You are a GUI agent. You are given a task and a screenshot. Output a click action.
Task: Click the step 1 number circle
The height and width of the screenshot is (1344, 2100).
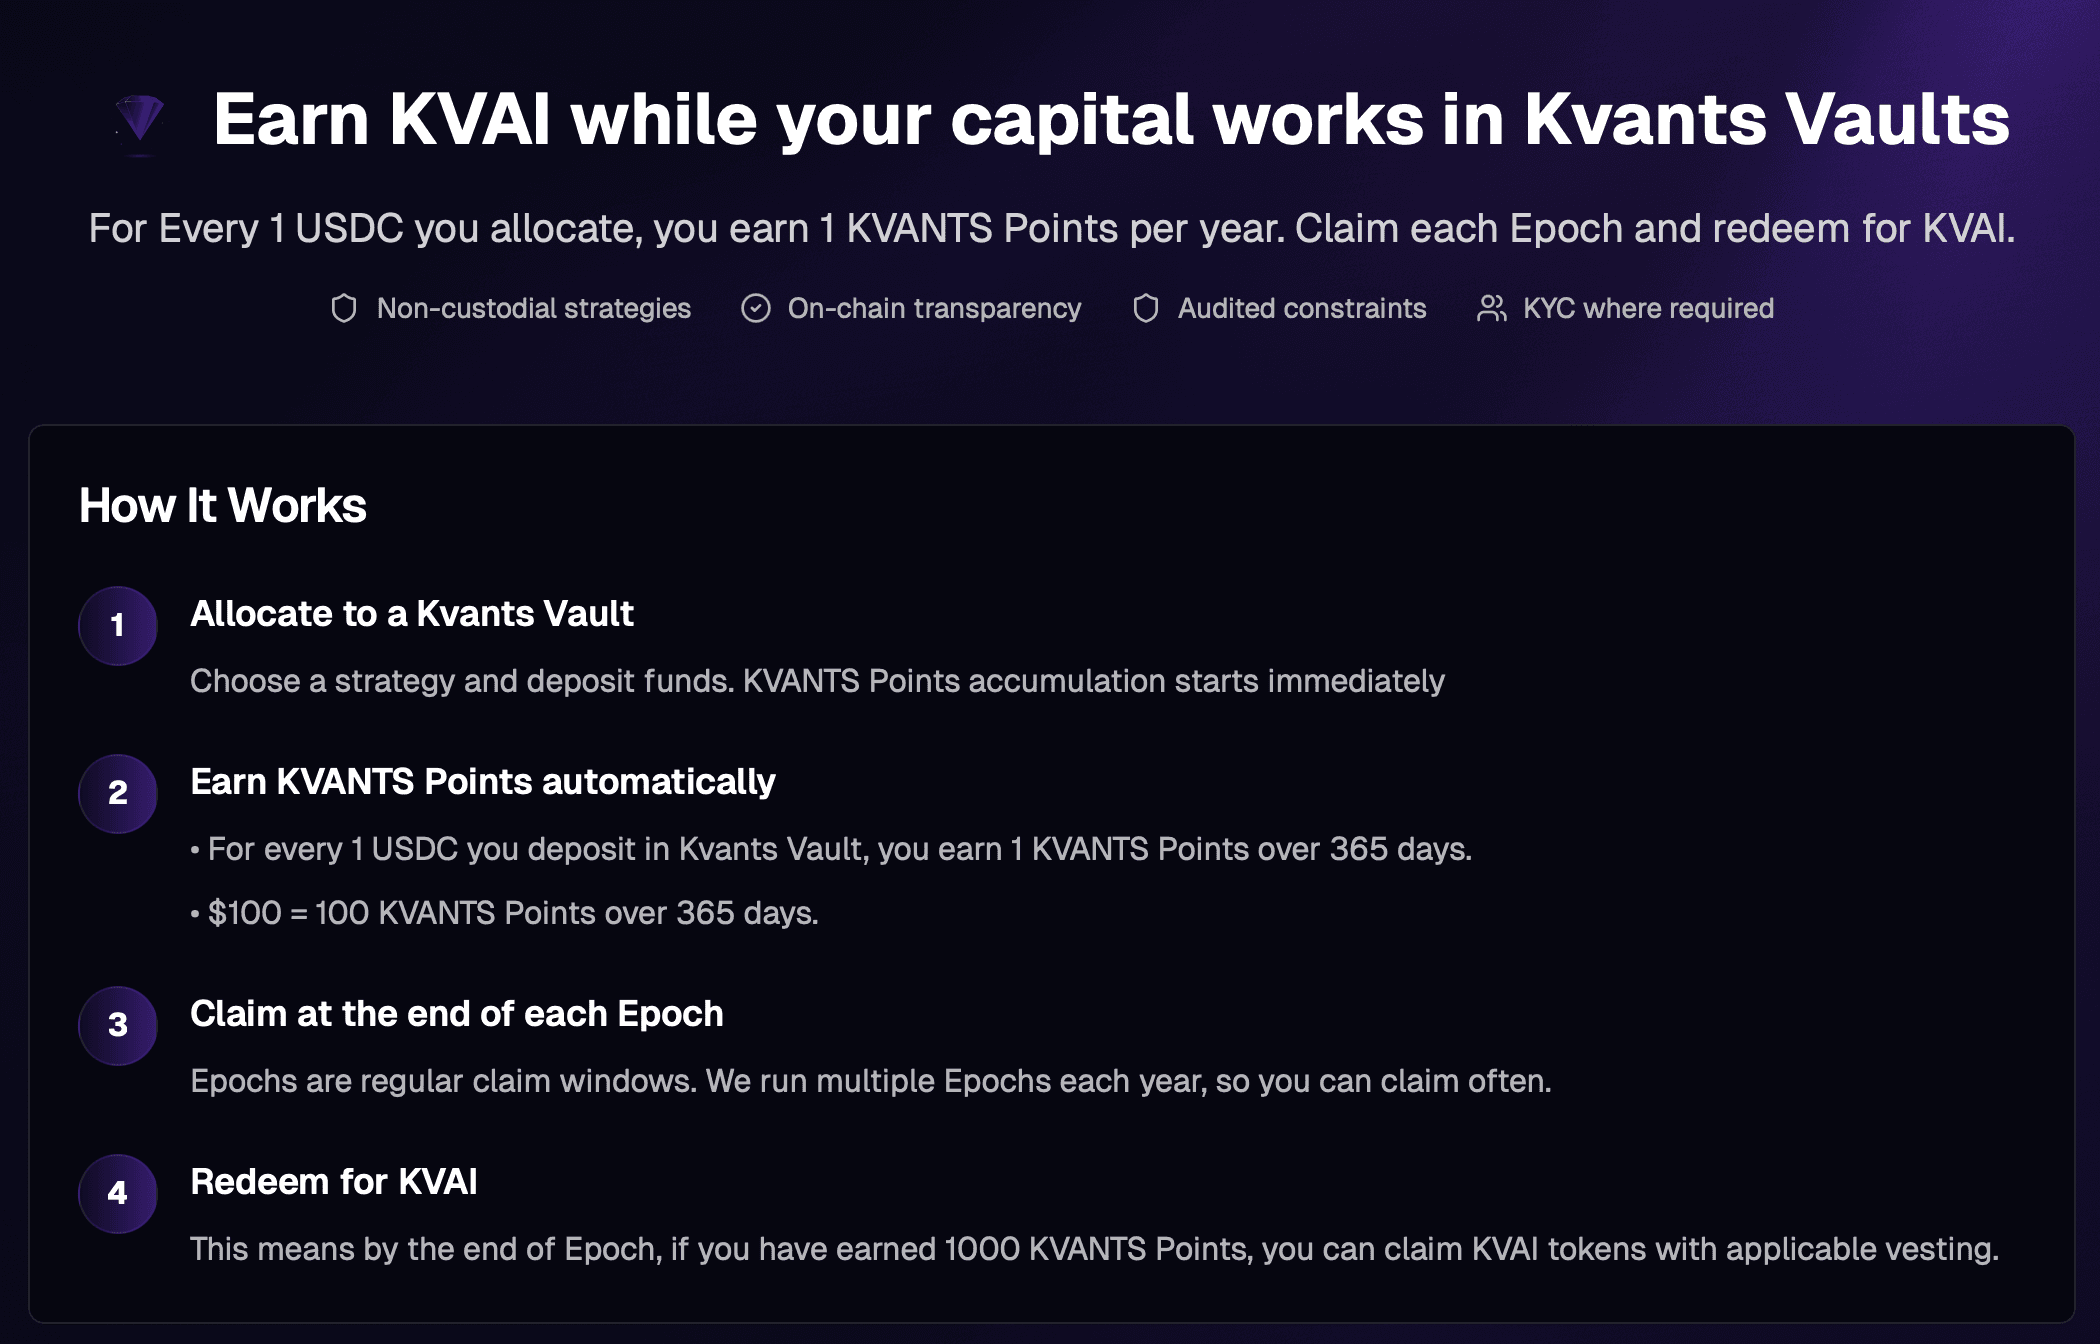point(118,626)
